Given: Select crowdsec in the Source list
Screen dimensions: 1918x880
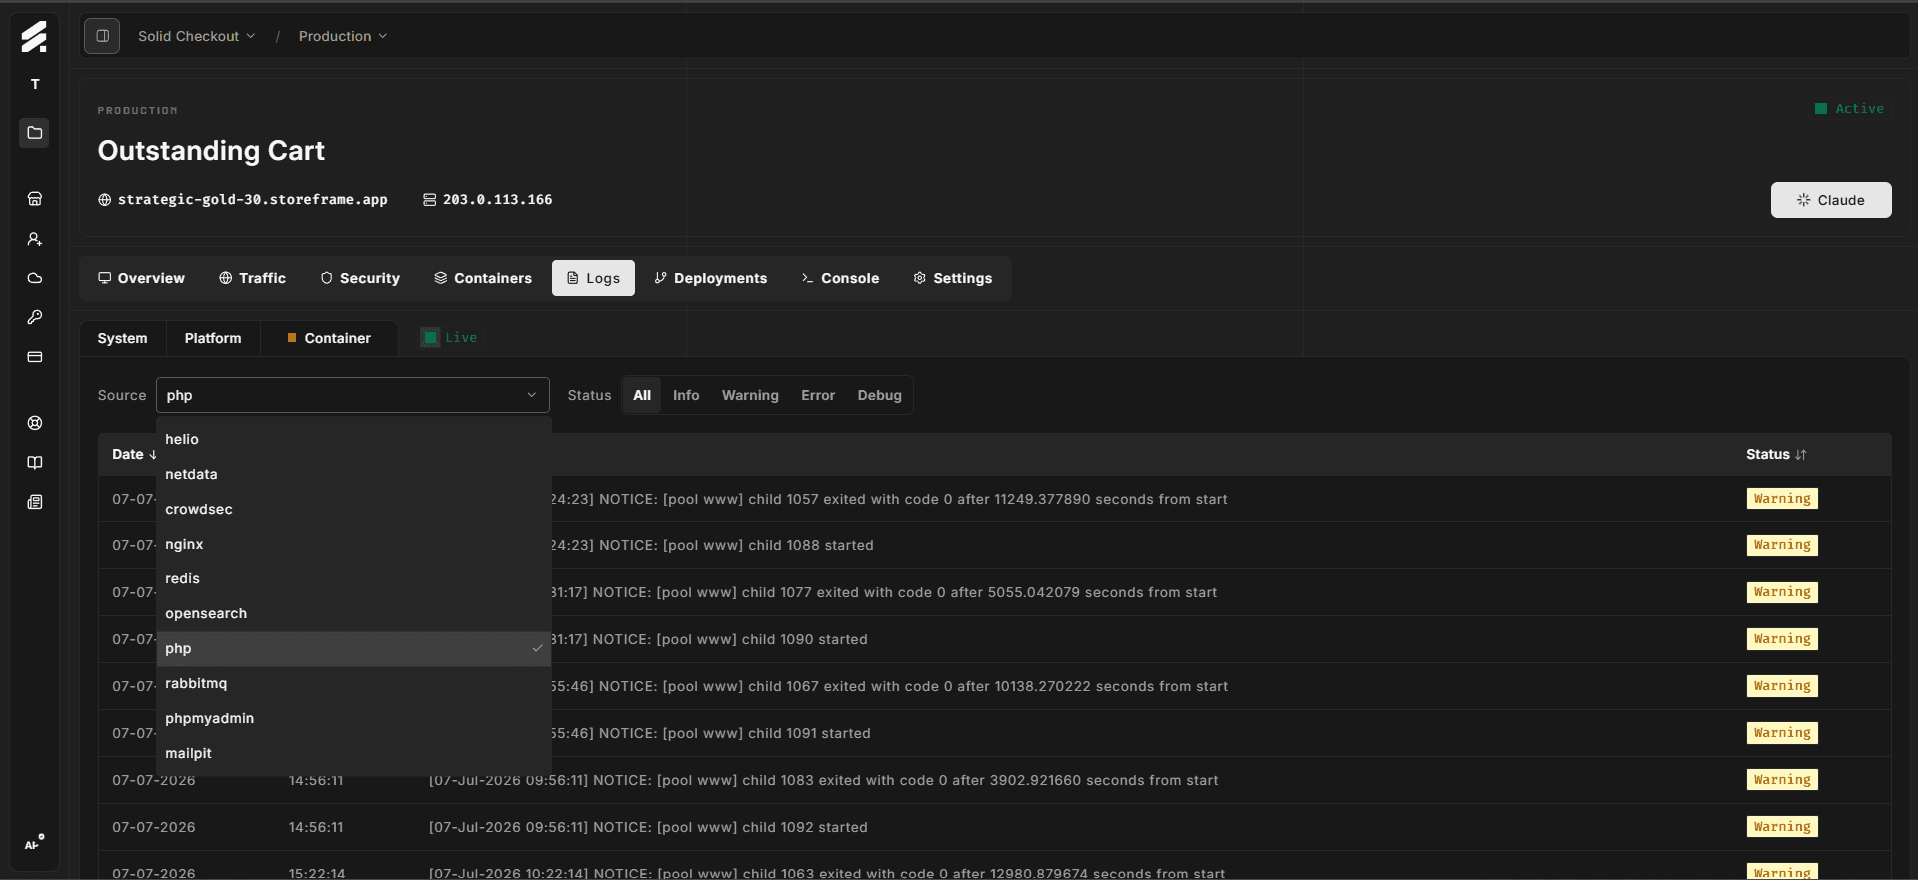Looking at the screenshot, I should [354, 509].
